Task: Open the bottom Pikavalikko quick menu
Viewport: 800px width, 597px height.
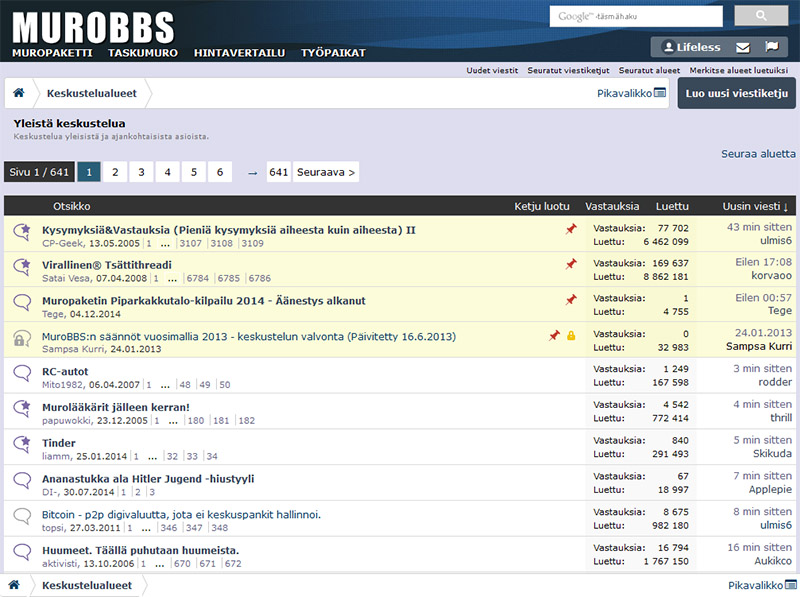Action: [762, 585]
